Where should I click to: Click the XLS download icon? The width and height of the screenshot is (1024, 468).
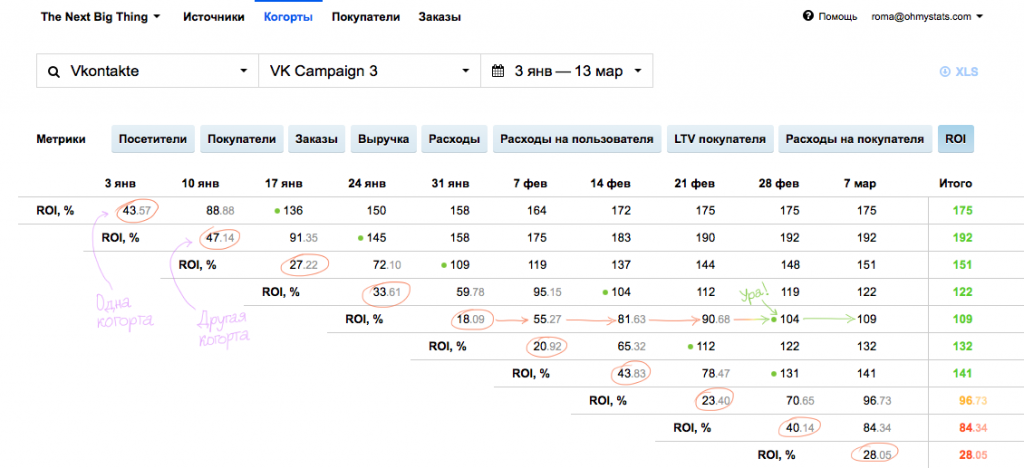944,72
